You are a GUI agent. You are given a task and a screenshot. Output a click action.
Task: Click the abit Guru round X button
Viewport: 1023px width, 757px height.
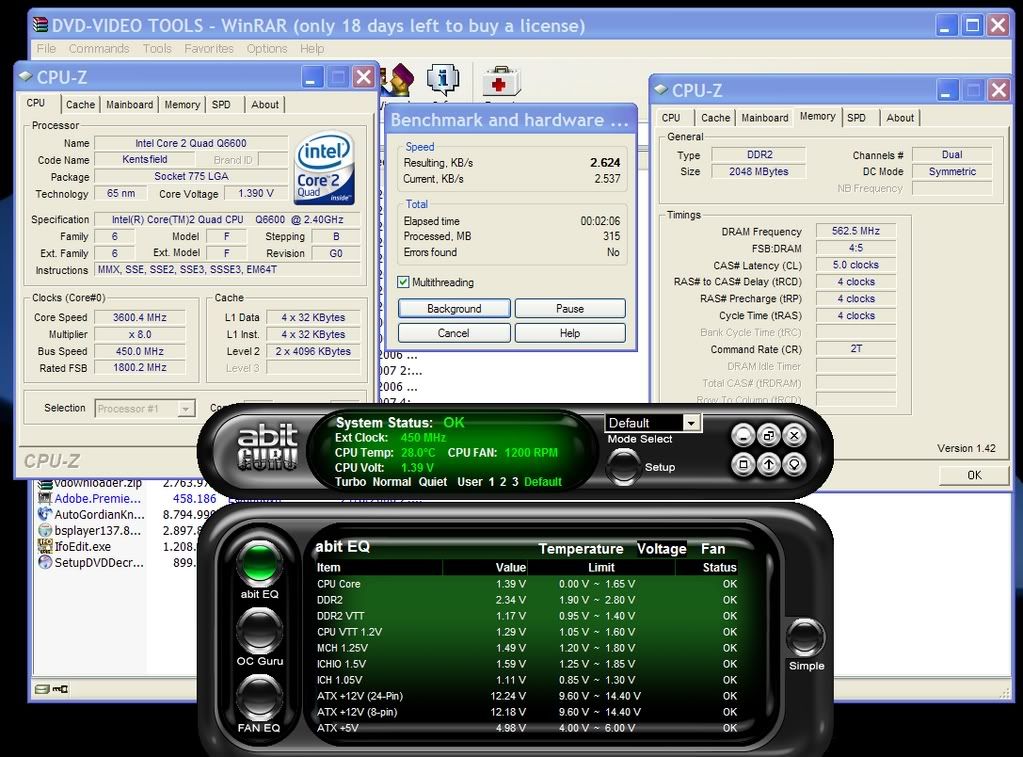coord(794,435)
